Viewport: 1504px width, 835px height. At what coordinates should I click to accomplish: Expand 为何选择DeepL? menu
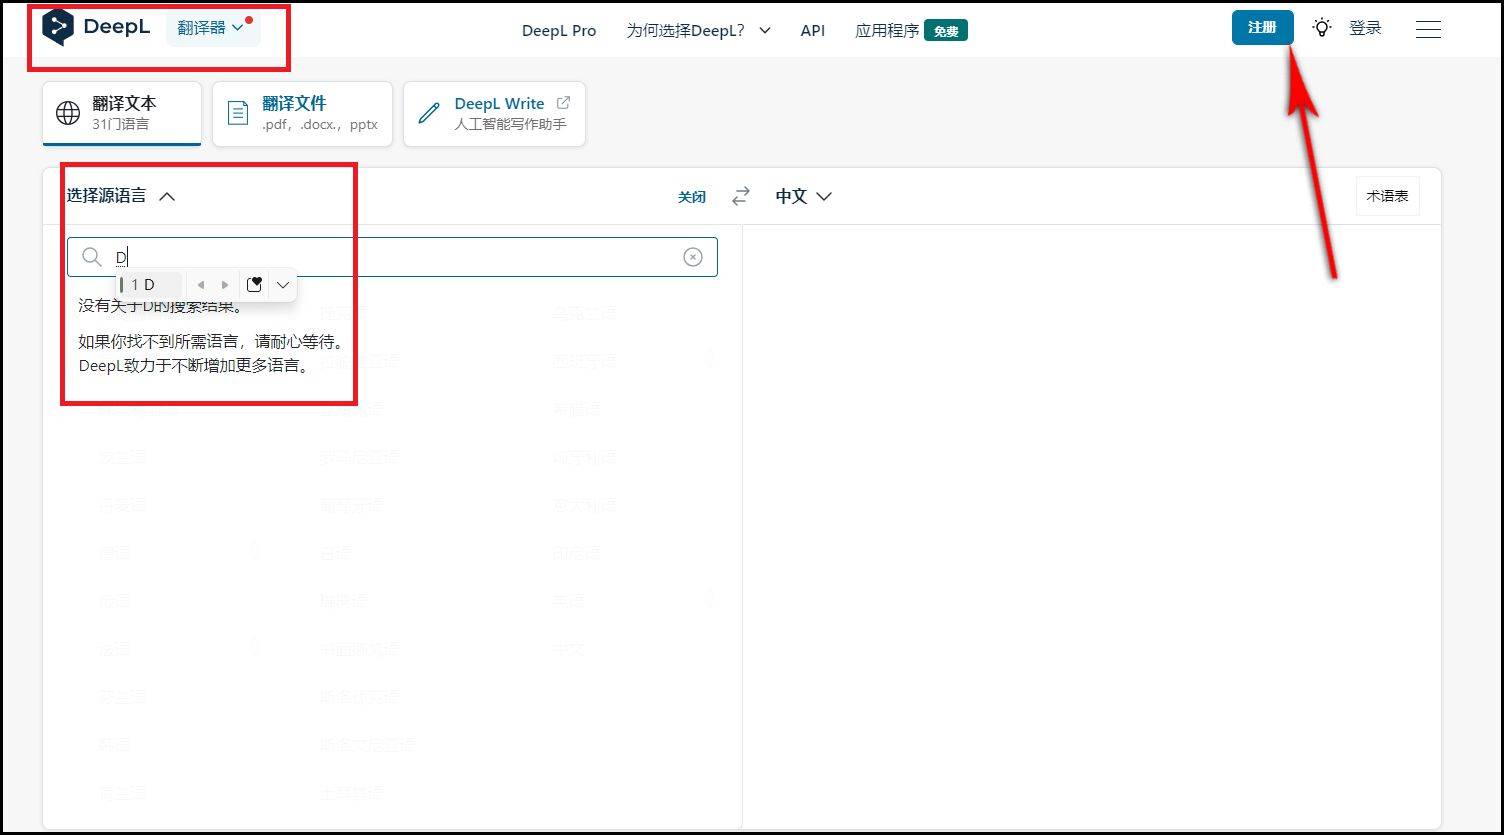coord(698,30)
